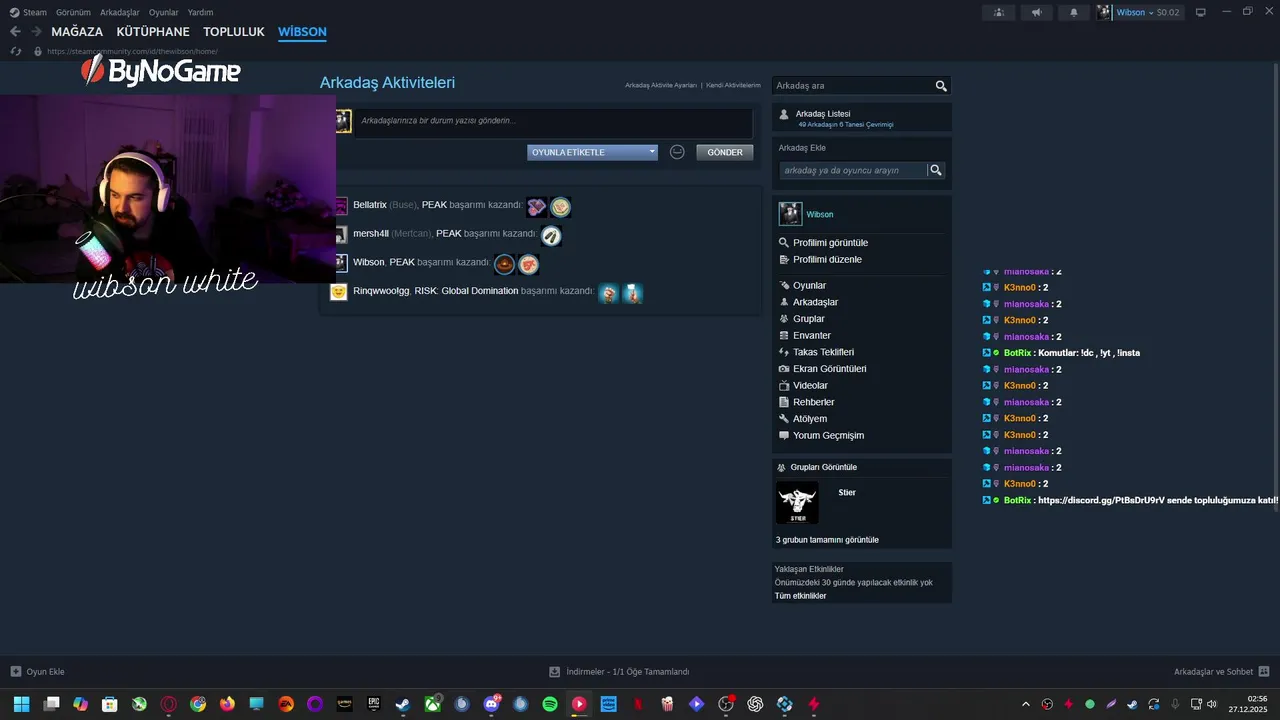Open notifications bell button
1280x720 pixels.
point(1074,12)
